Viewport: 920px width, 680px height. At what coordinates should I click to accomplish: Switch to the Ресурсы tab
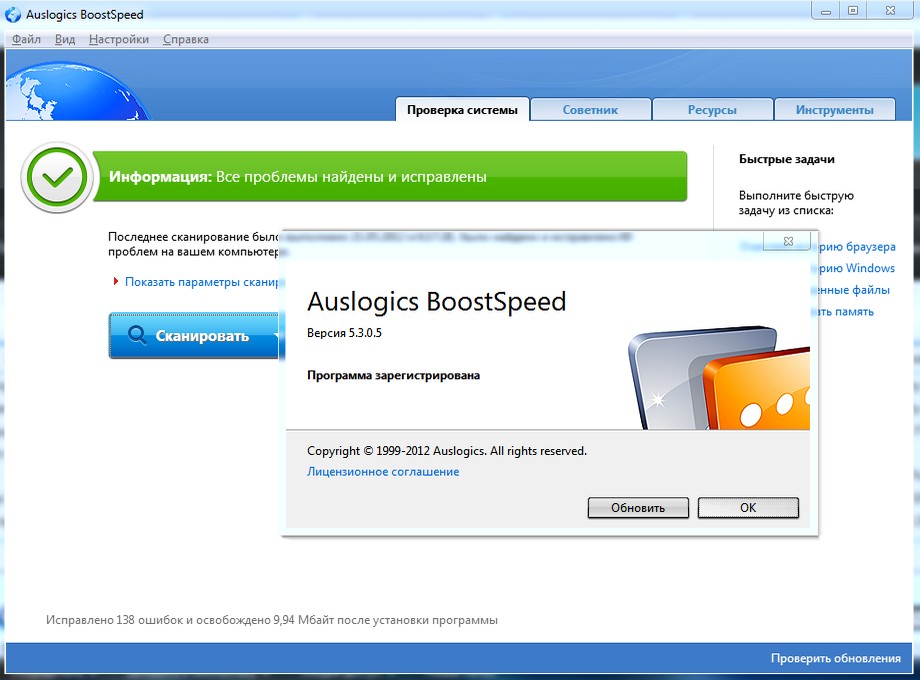tap(712, 110)
